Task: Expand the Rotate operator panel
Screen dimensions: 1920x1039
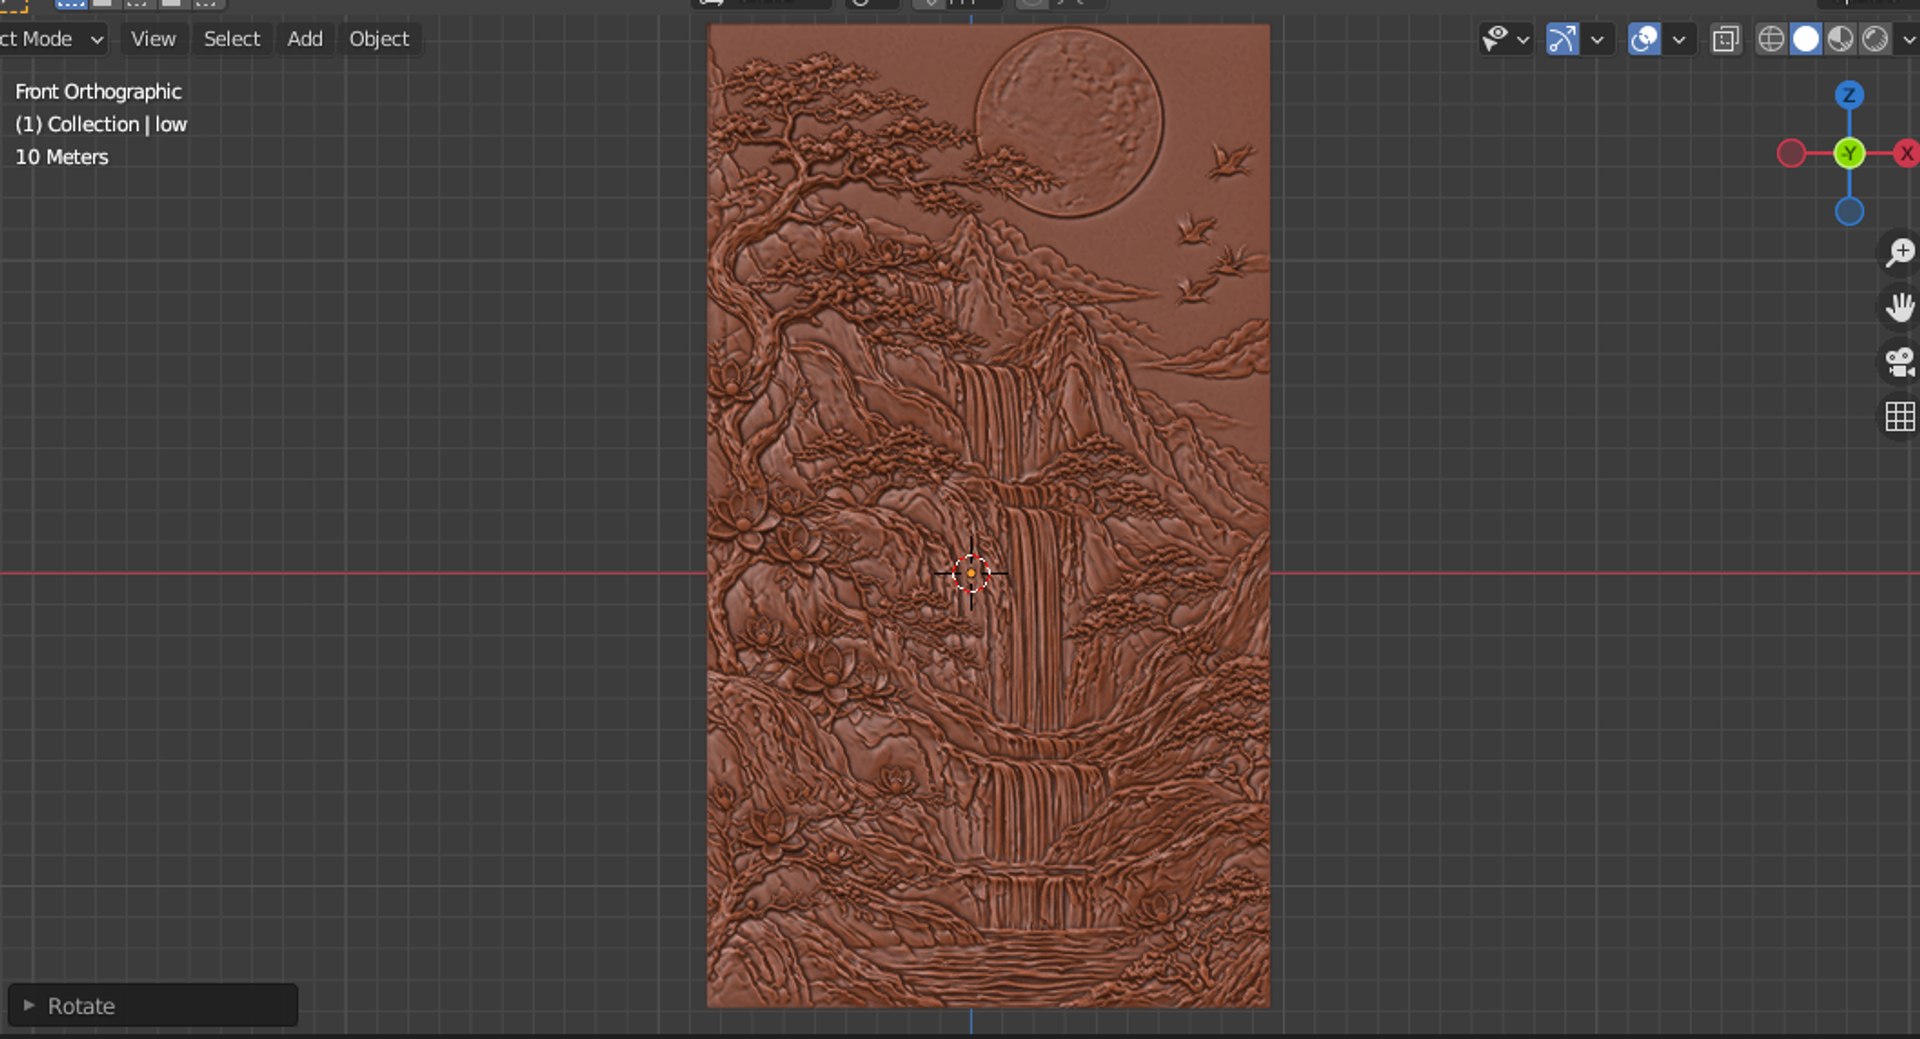Action: click(153, 1005)
